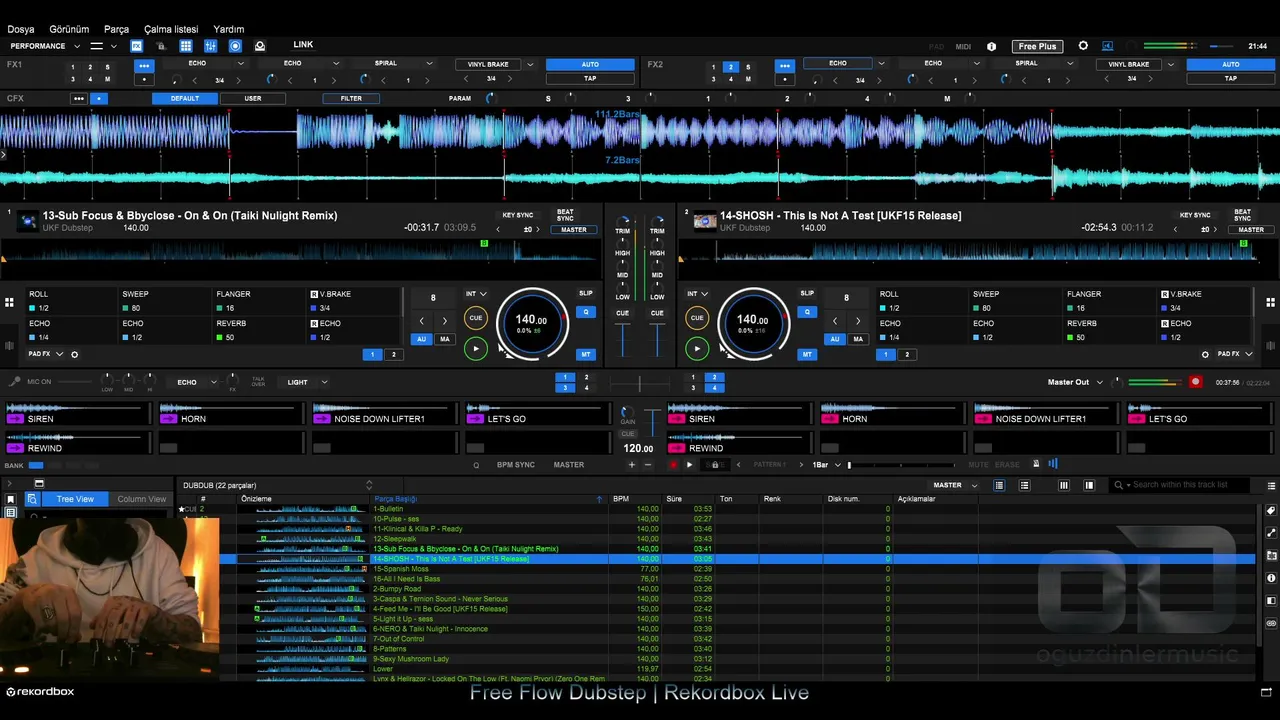
Task: Switch to Column View tab
Action: 141,499
